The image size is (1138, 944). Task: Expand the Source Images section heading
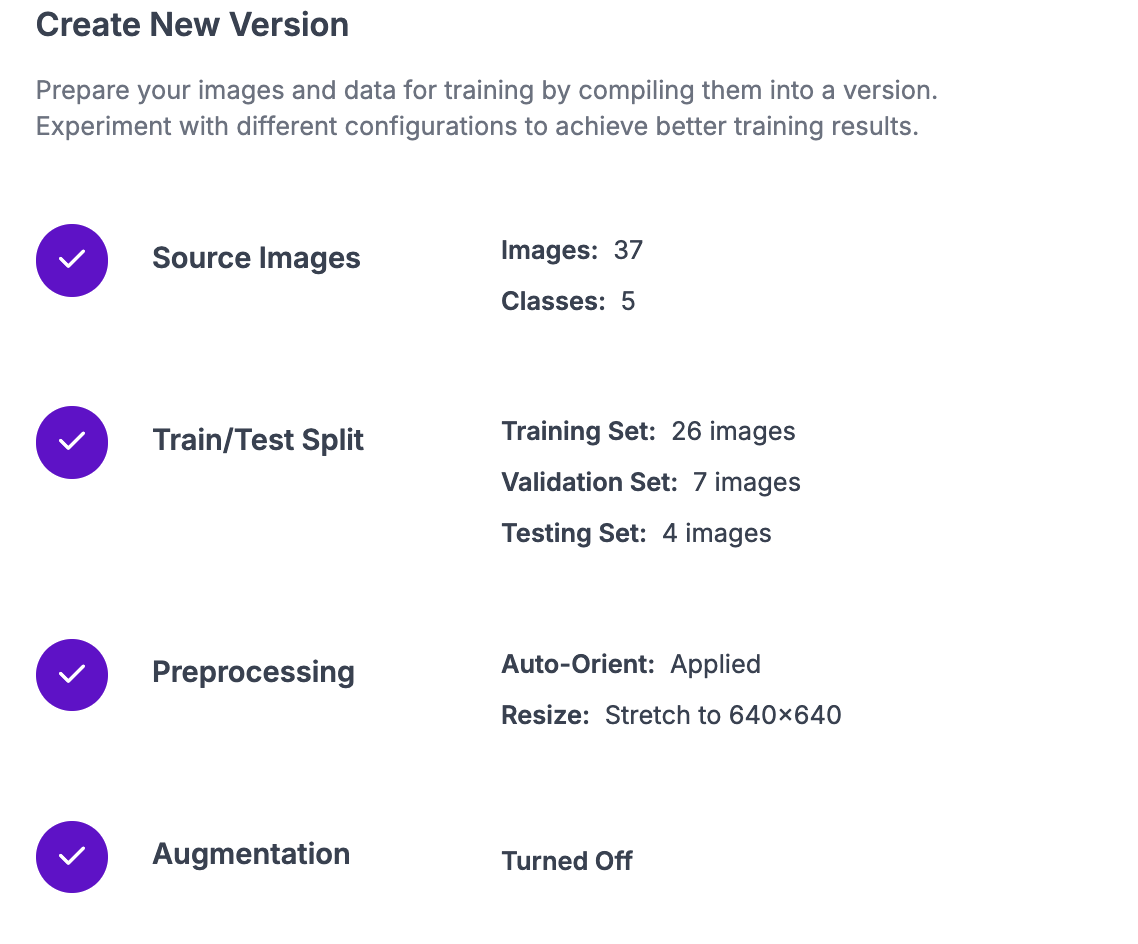click(256, 258)
